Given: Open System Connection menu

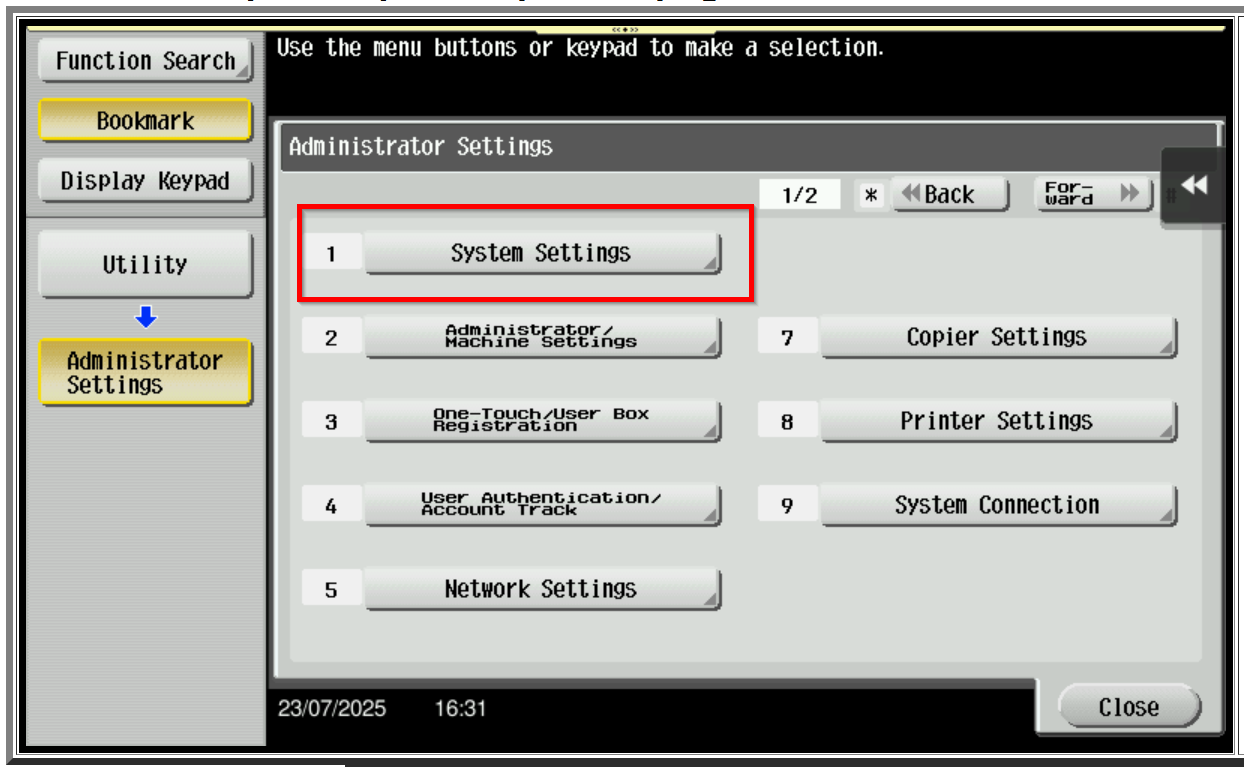Looking at the screenshot, I should point(997,505).
